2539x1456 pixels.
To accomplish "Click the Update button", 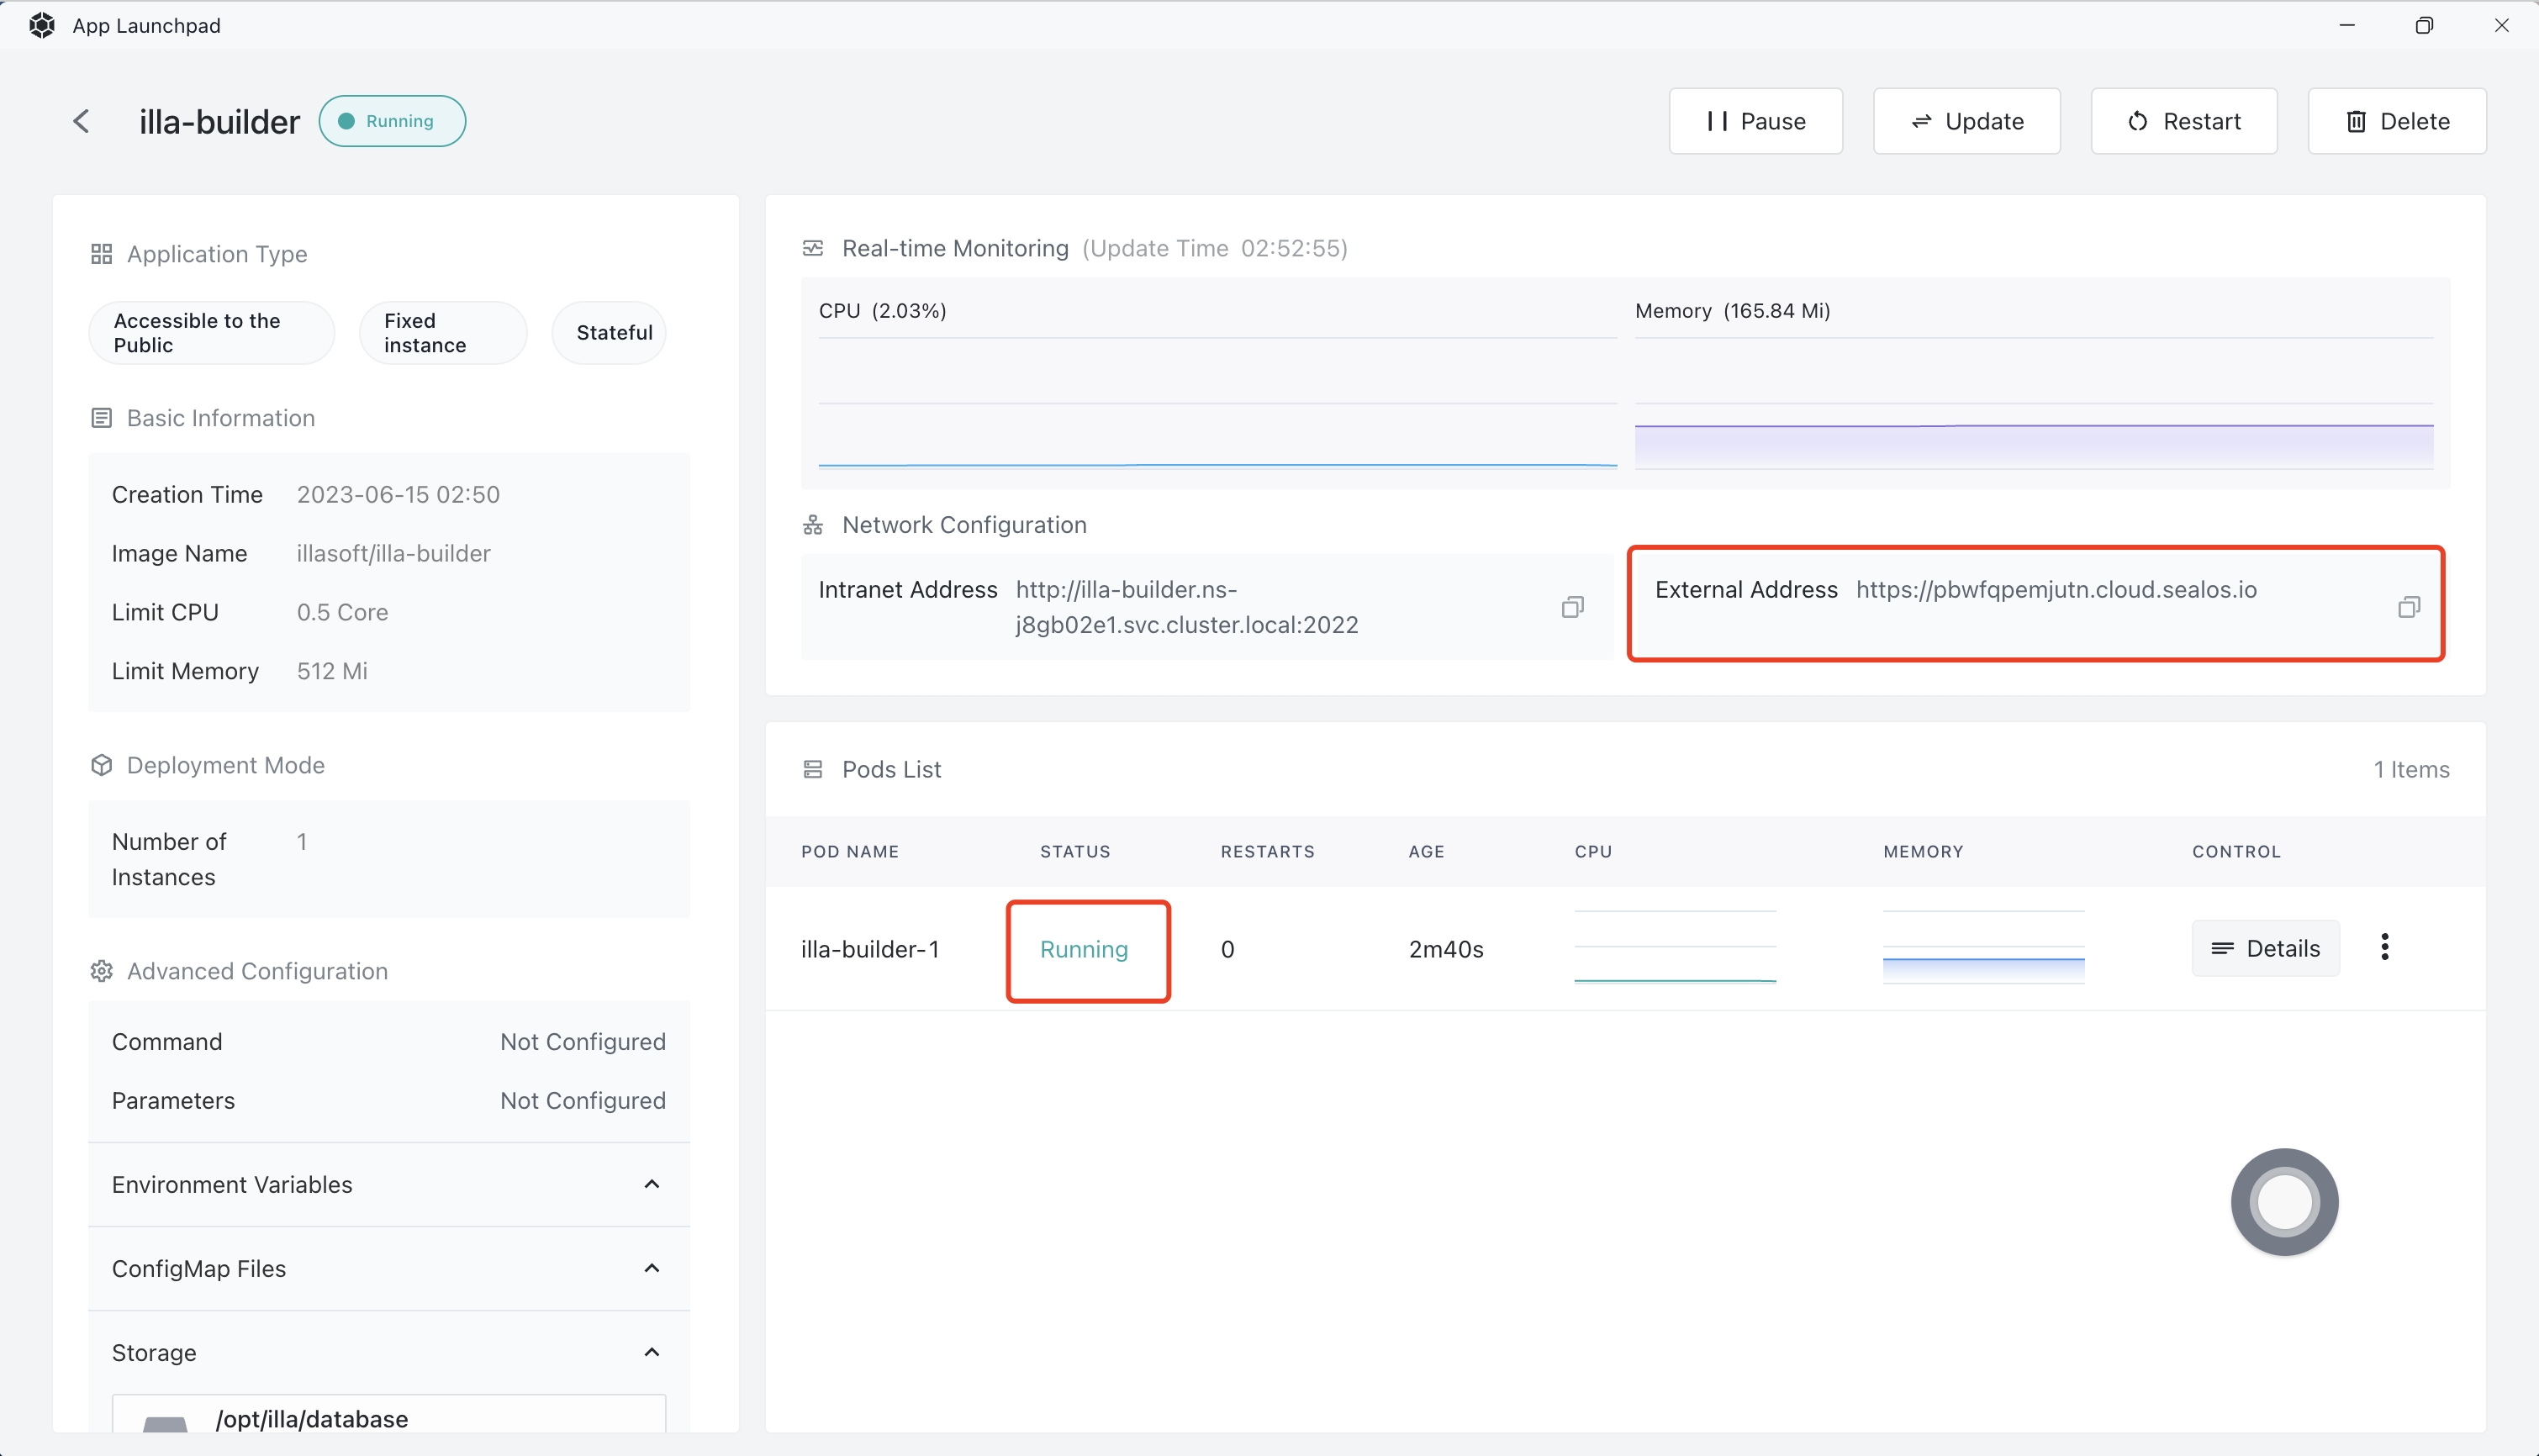I will pos(1966,121).
